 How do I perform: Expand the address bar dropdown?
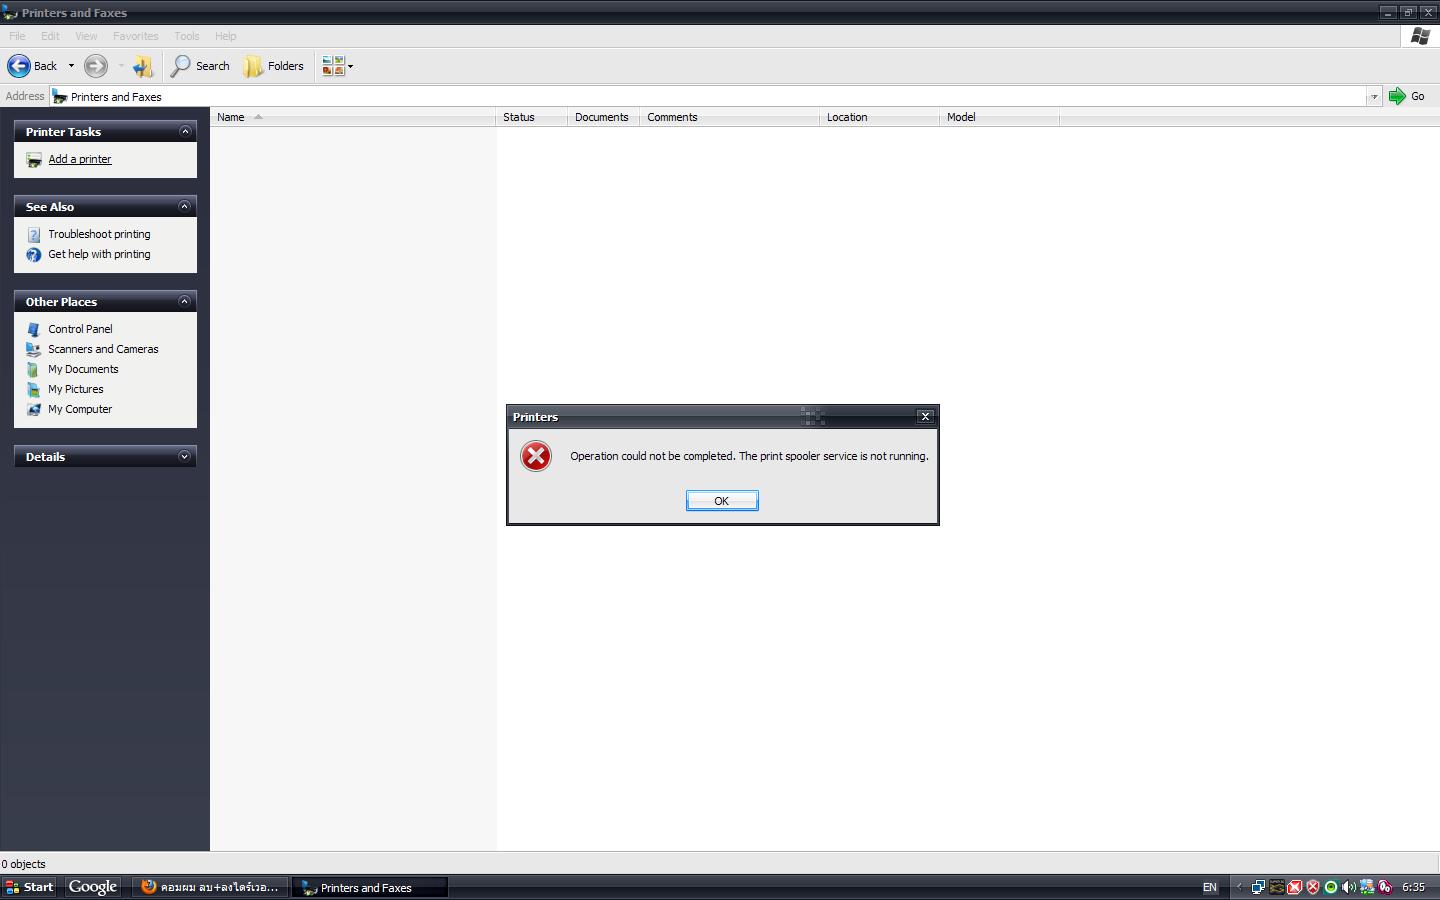[x=1374, y=97]
